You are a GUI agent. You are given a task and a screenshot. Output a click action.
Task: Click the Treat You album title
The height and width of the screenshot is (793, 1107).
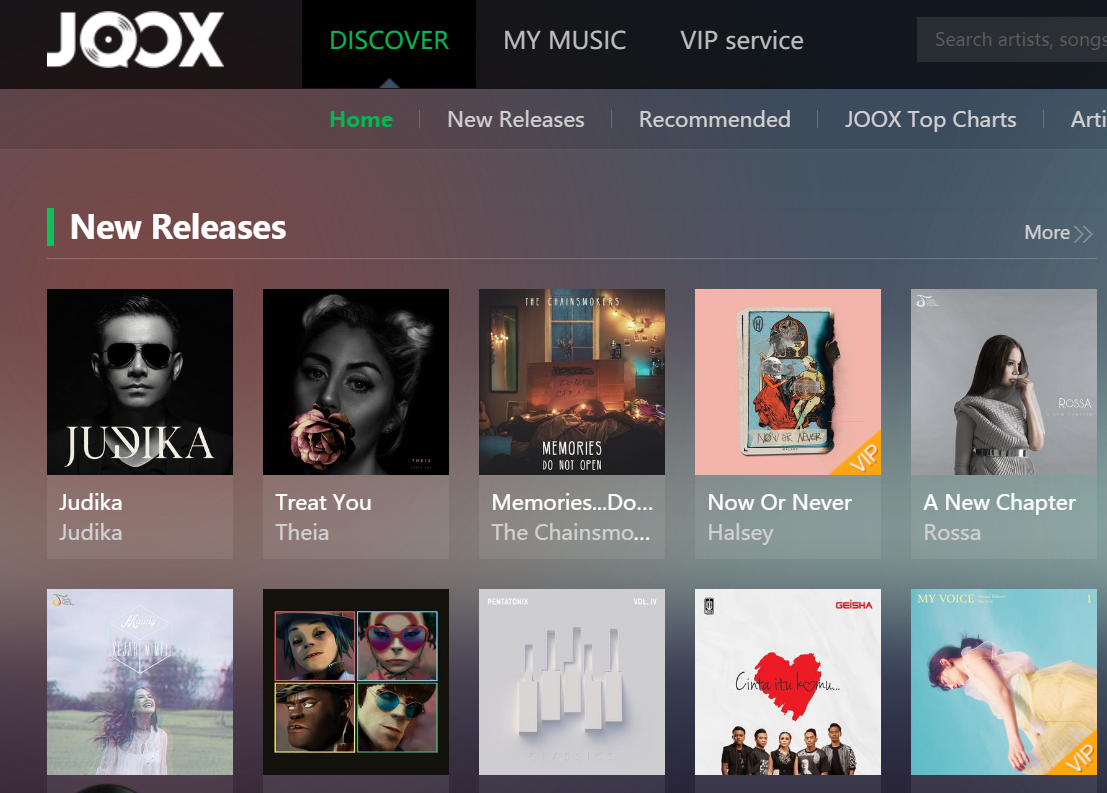point(323,502)
